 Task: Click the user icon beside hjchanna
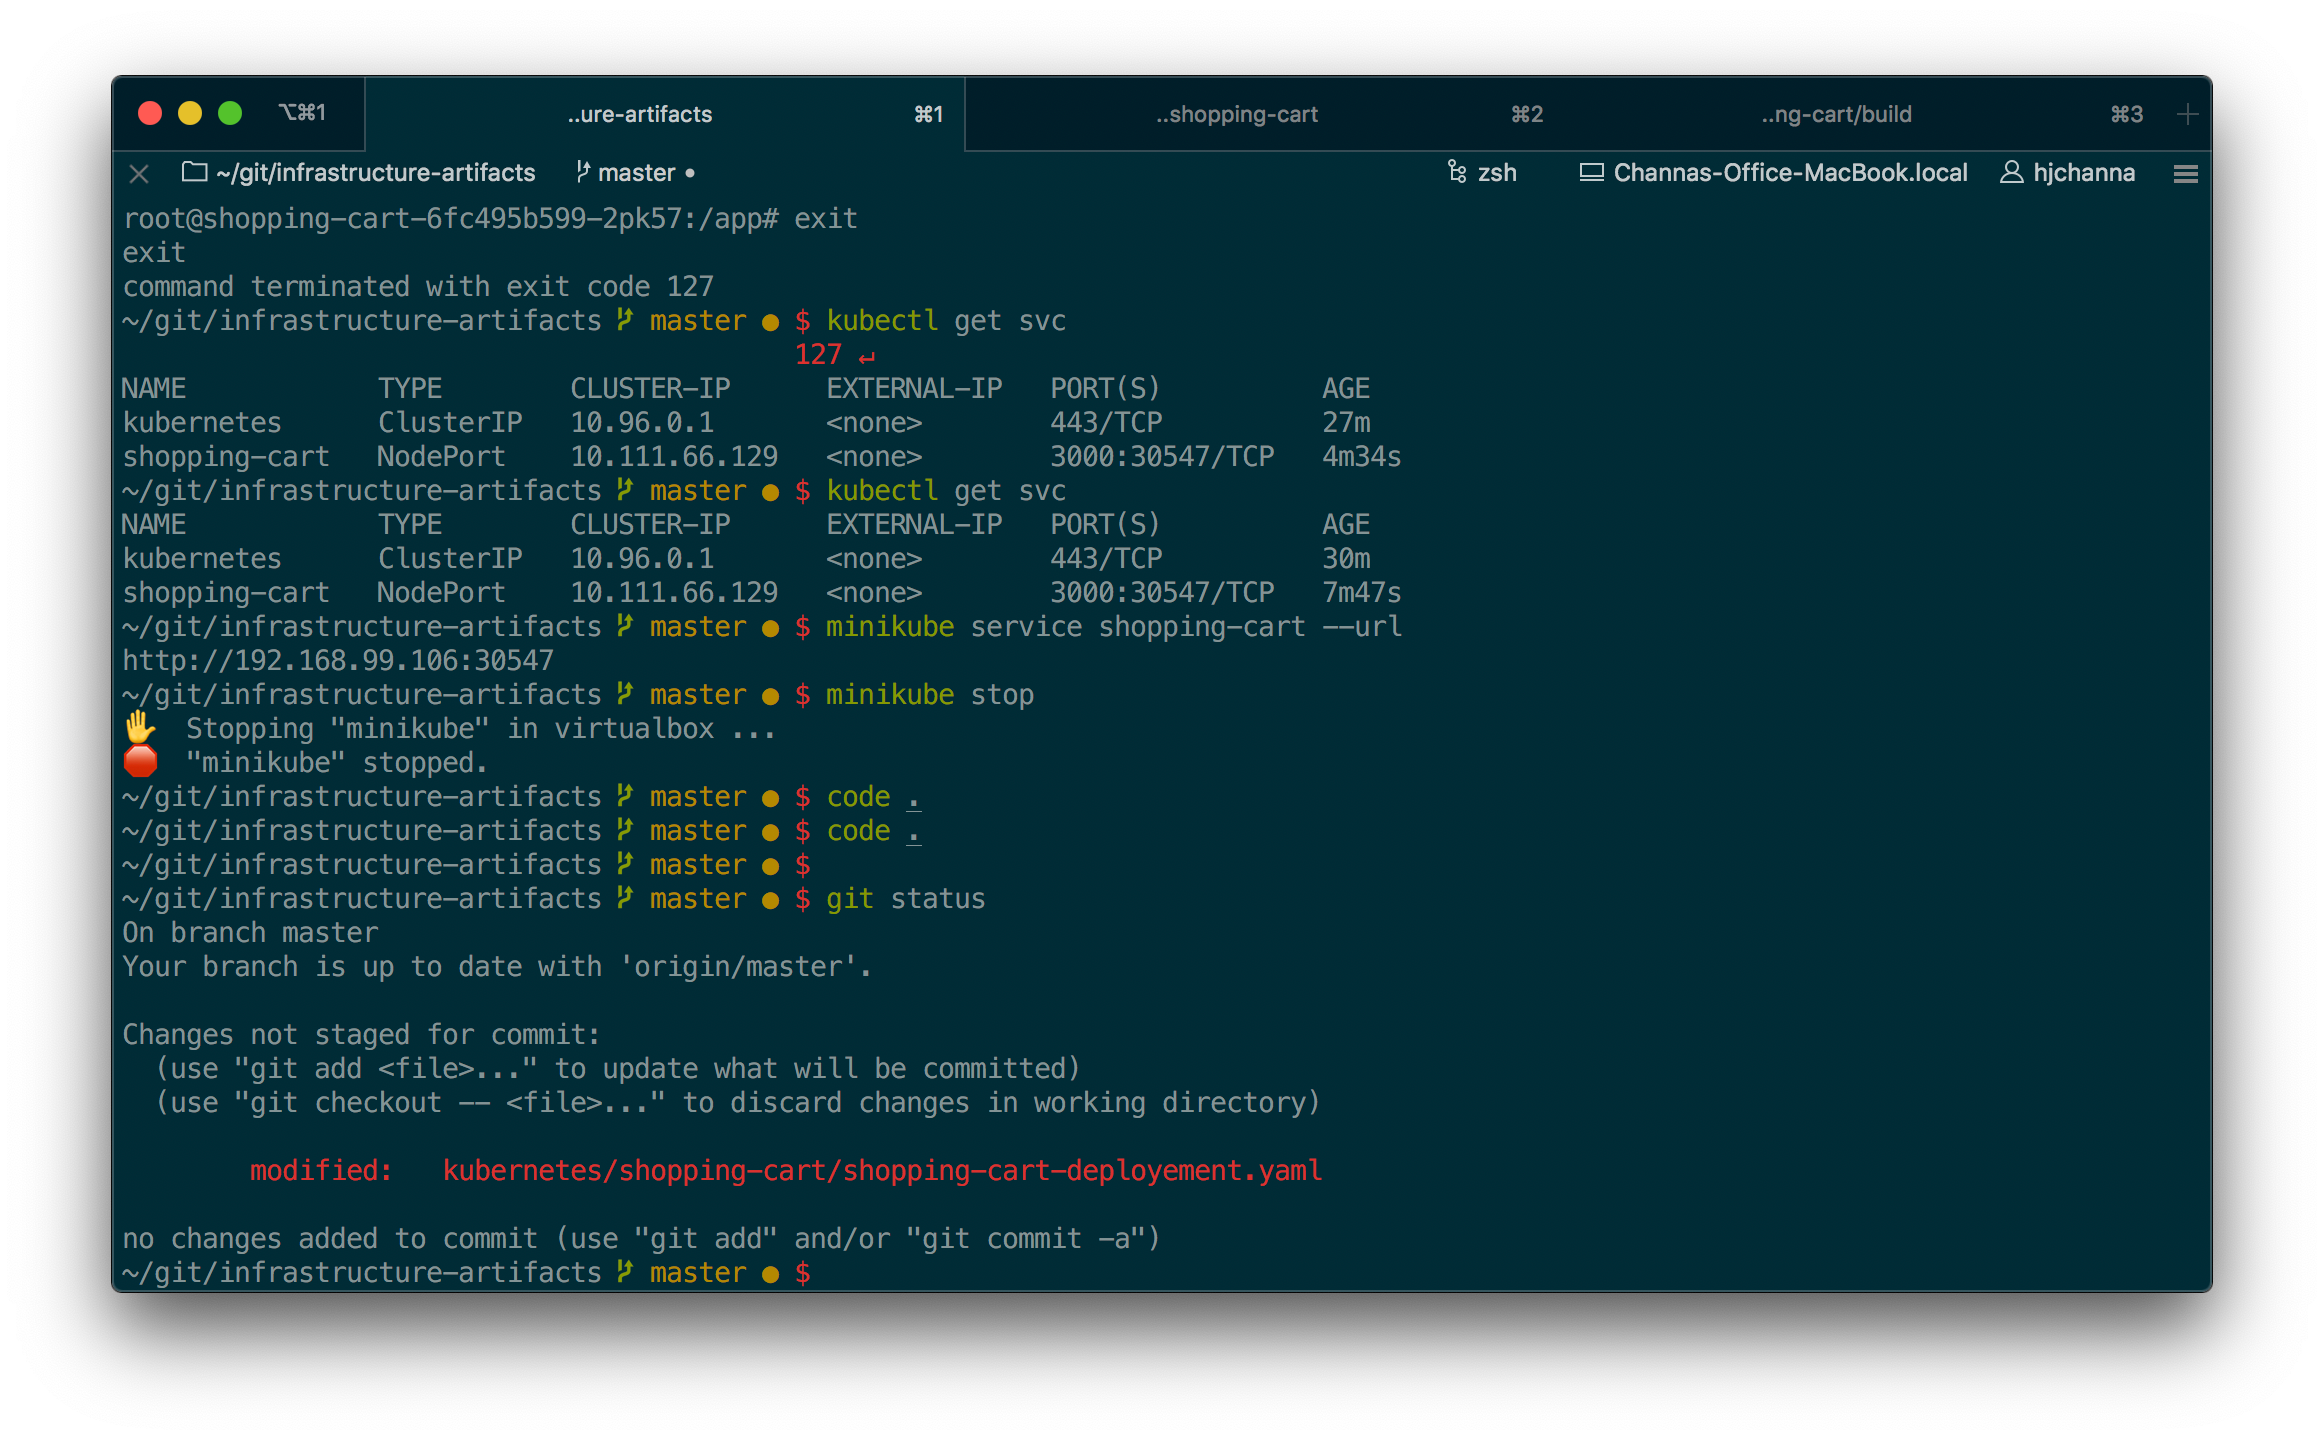coord(2011,173)
